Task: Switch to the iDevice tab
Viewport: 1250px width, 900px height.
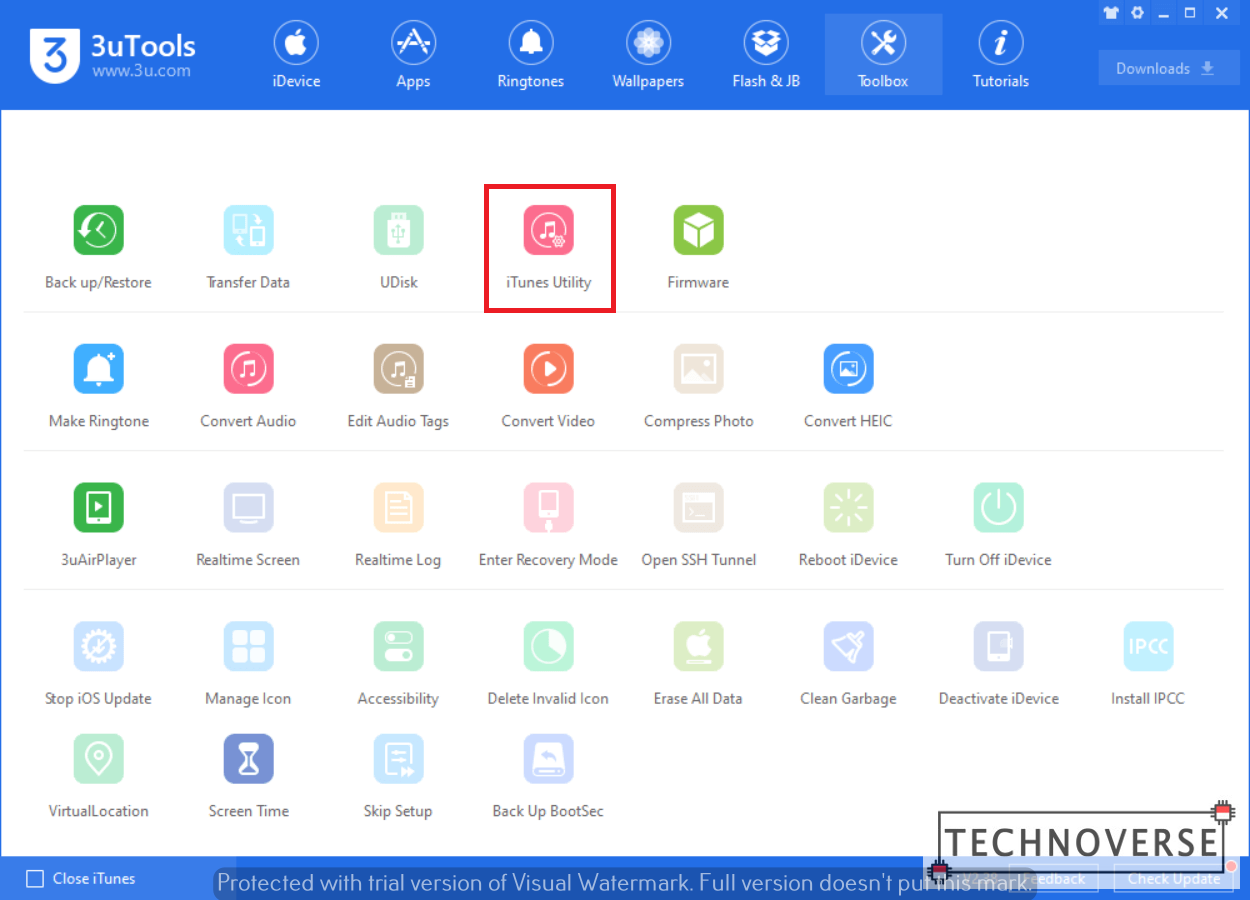Action: tap(296, 56)
